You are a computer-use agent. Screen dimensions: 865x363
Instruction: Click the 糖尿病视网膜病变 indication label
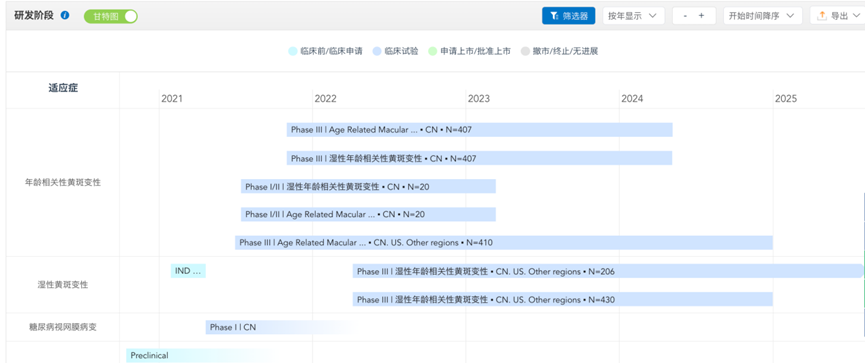pos(63,327)
